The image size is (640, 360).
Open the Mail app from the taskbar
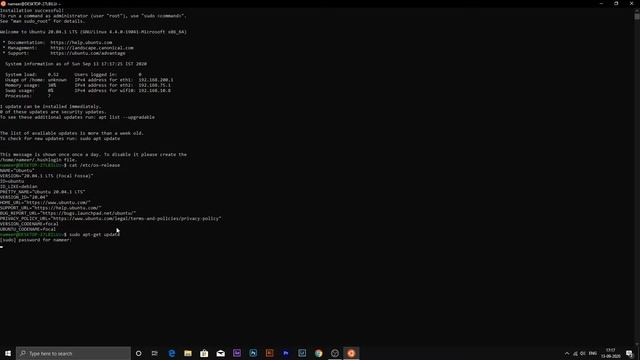(220, 353)
